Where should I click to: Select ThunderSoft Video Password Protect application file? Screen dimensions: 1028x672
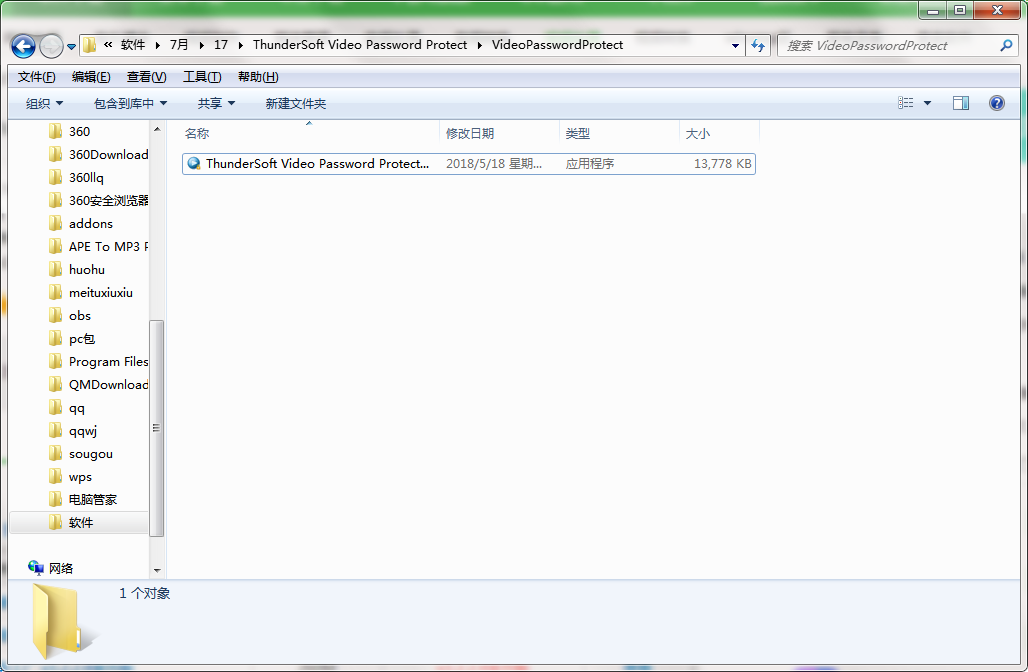(x=469, y=164)
